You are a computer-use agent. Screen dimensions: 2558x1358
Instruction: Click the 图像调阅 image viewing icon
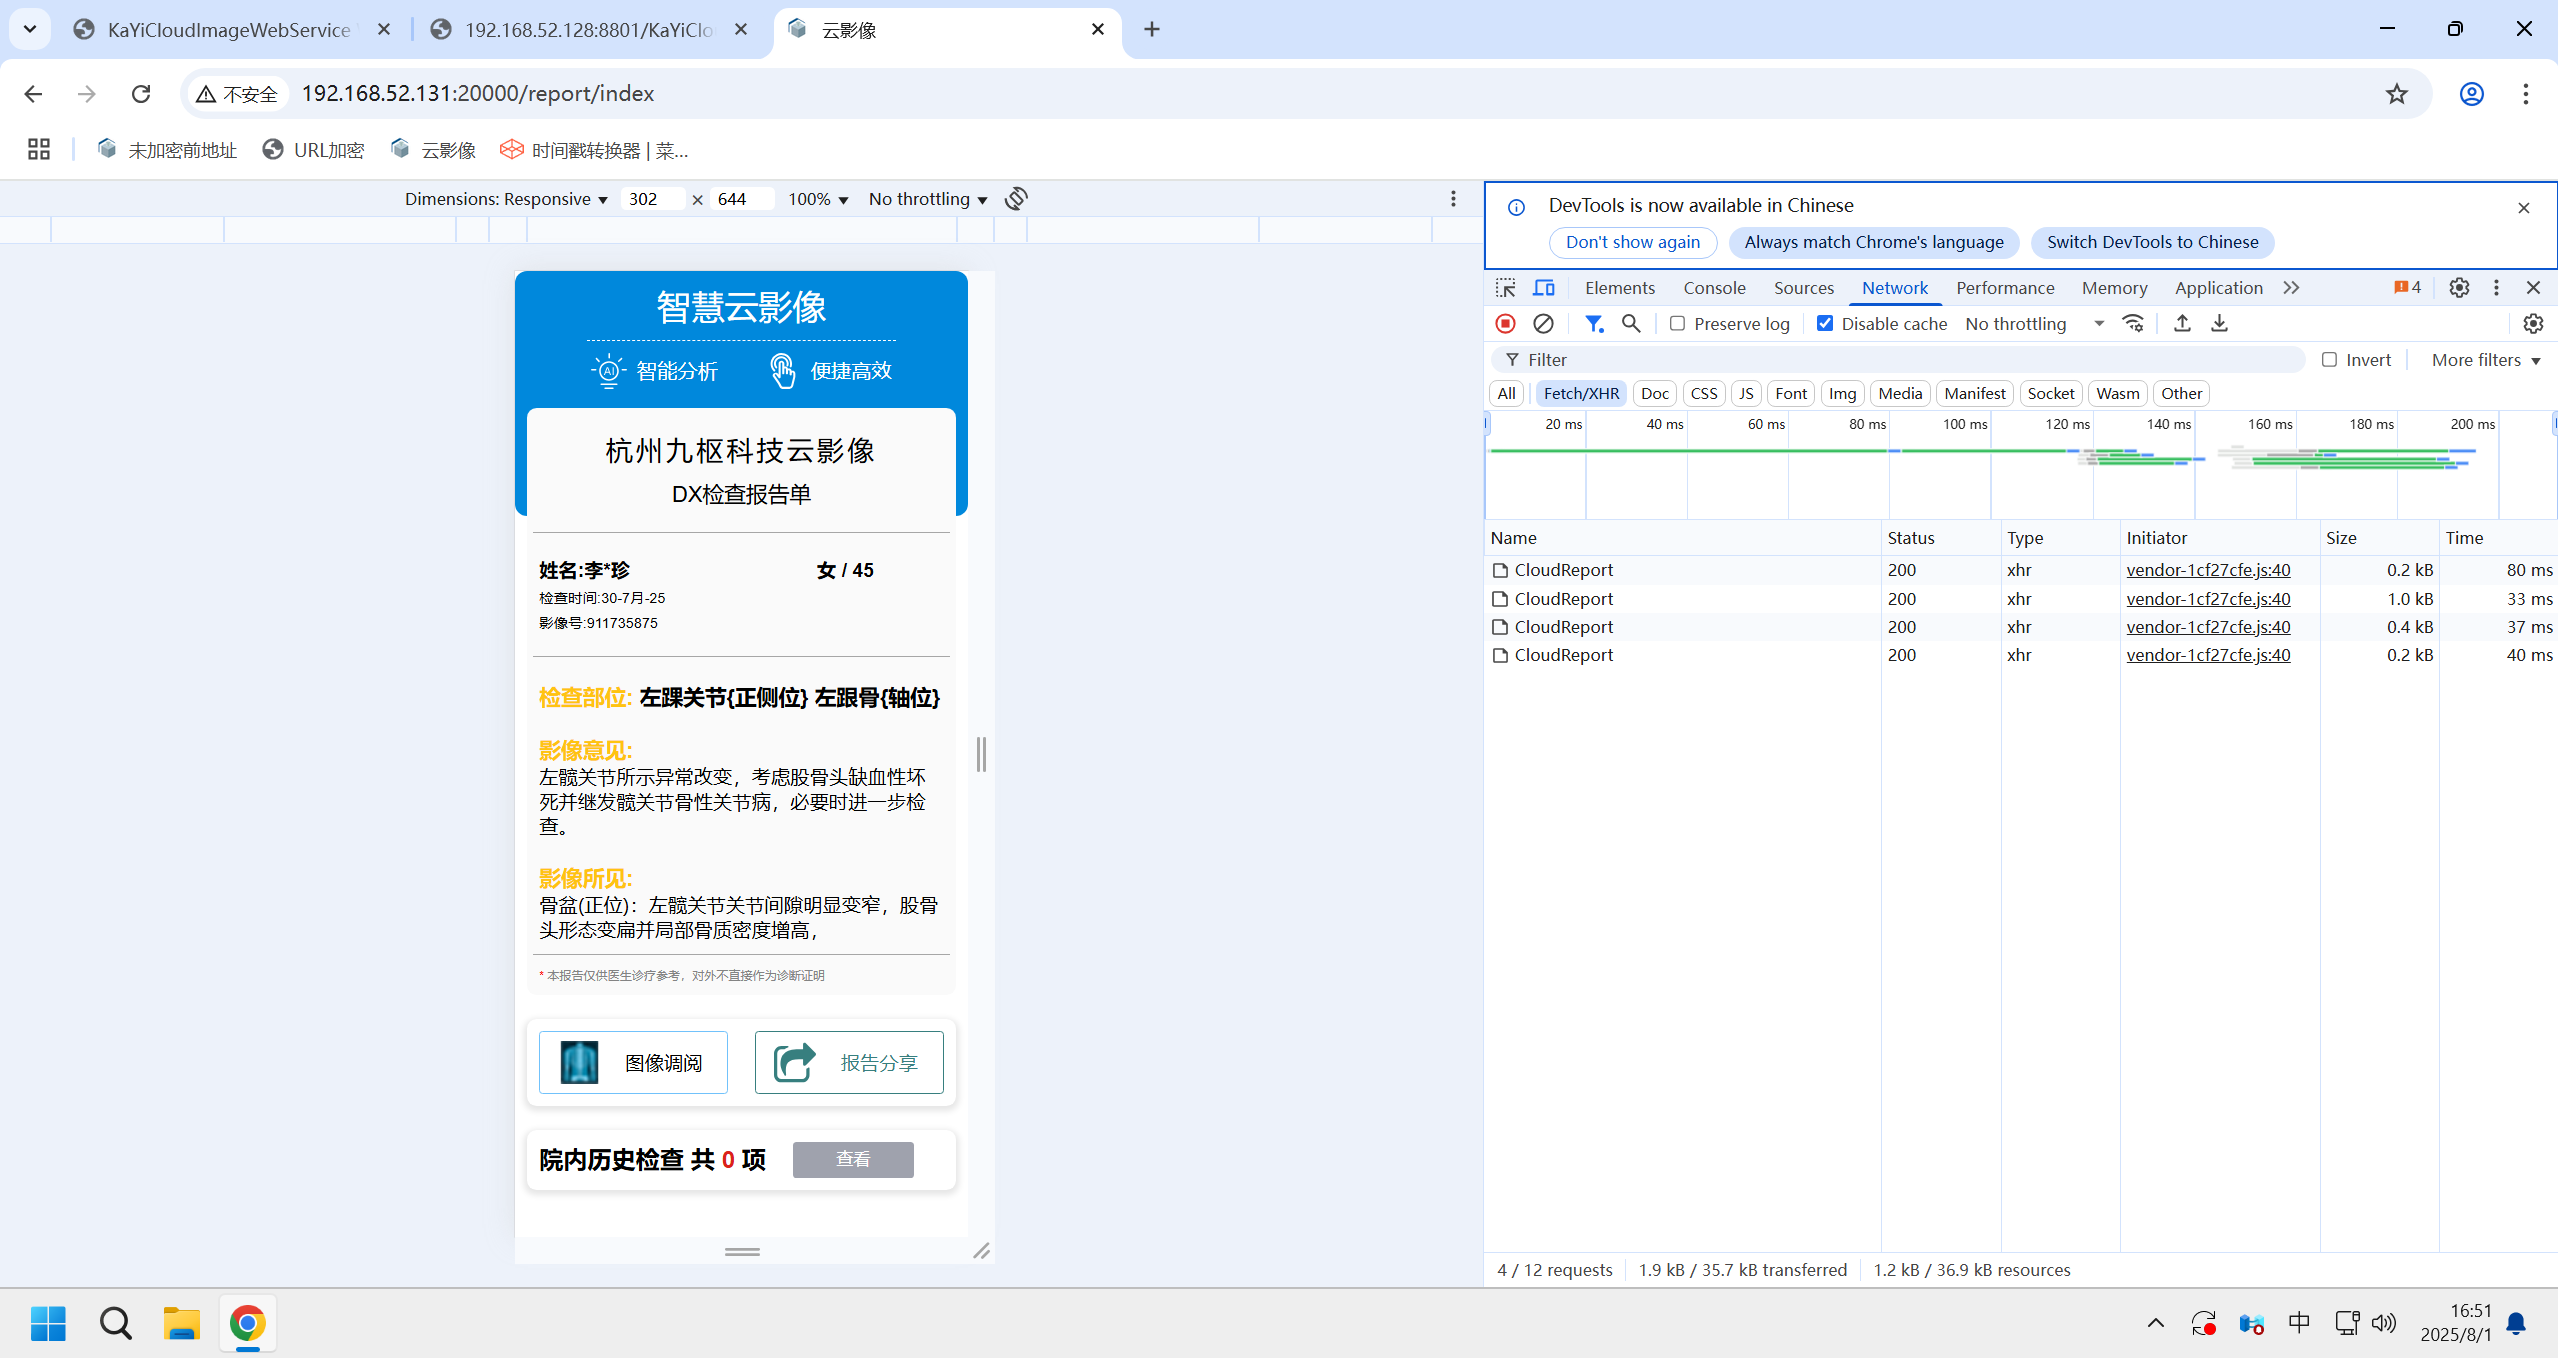(x=578, y=1062)
